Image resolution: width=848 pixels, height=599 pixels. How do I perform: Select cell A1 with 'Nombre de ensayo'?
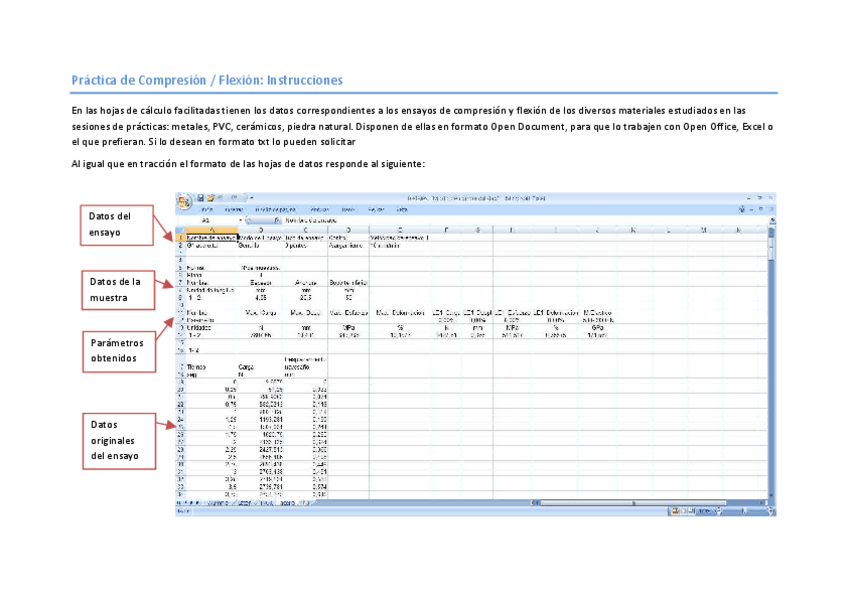click(x=212, y=238)
